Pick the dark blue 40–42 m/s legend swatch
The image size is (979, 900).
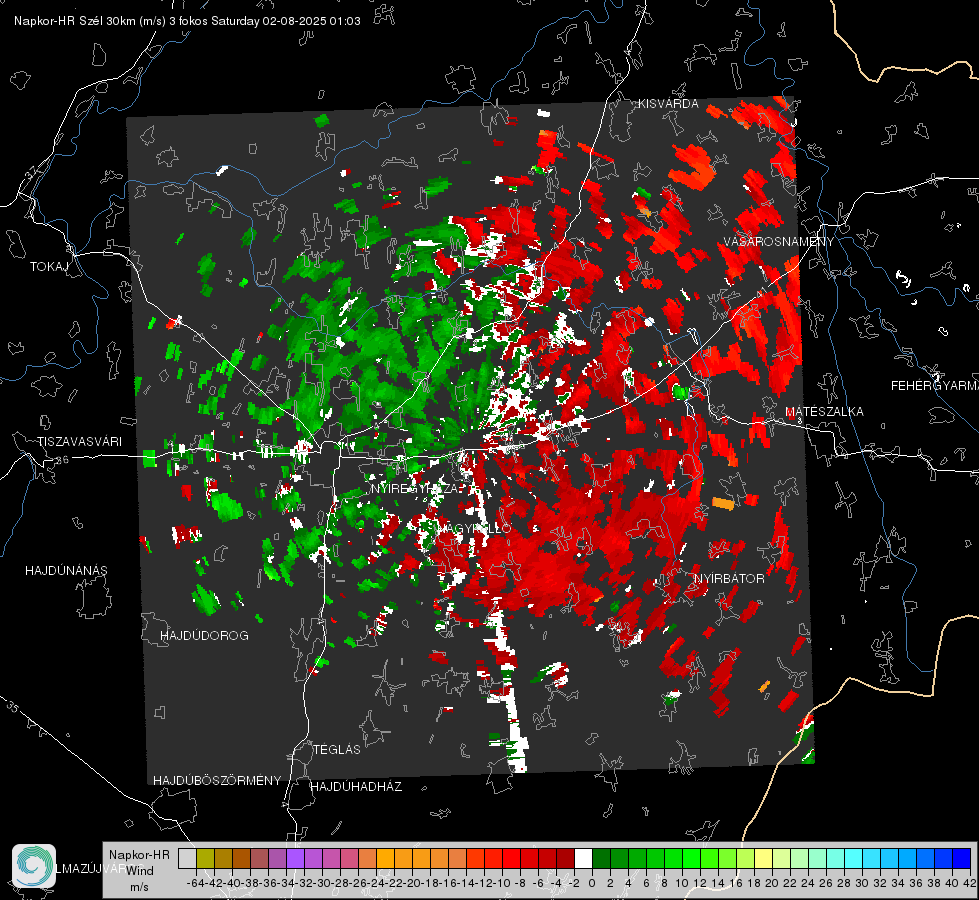tap(961, 858)
